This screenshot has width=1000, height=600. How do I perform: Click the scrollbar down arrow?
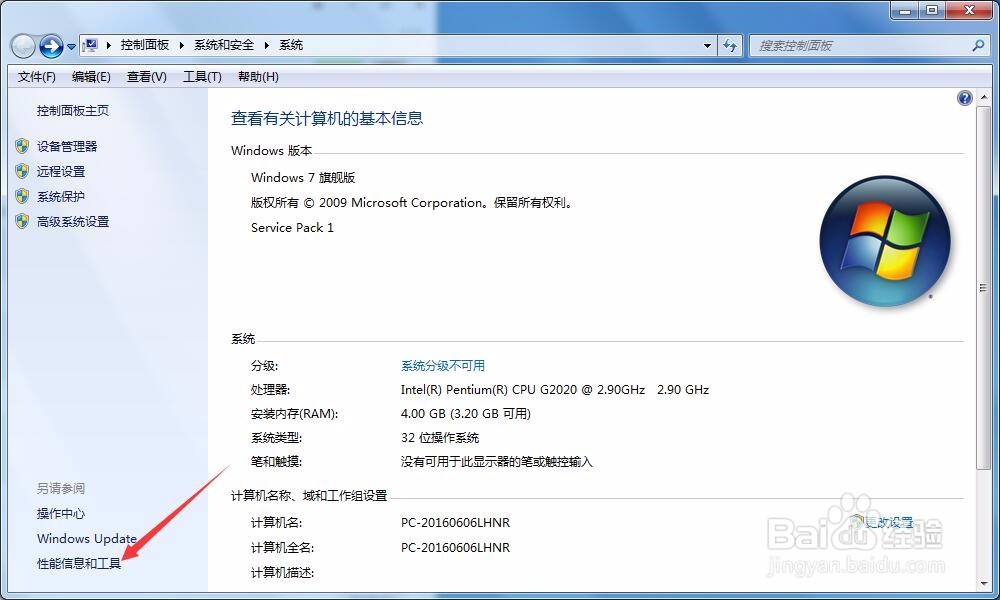(x=983, y=583)
